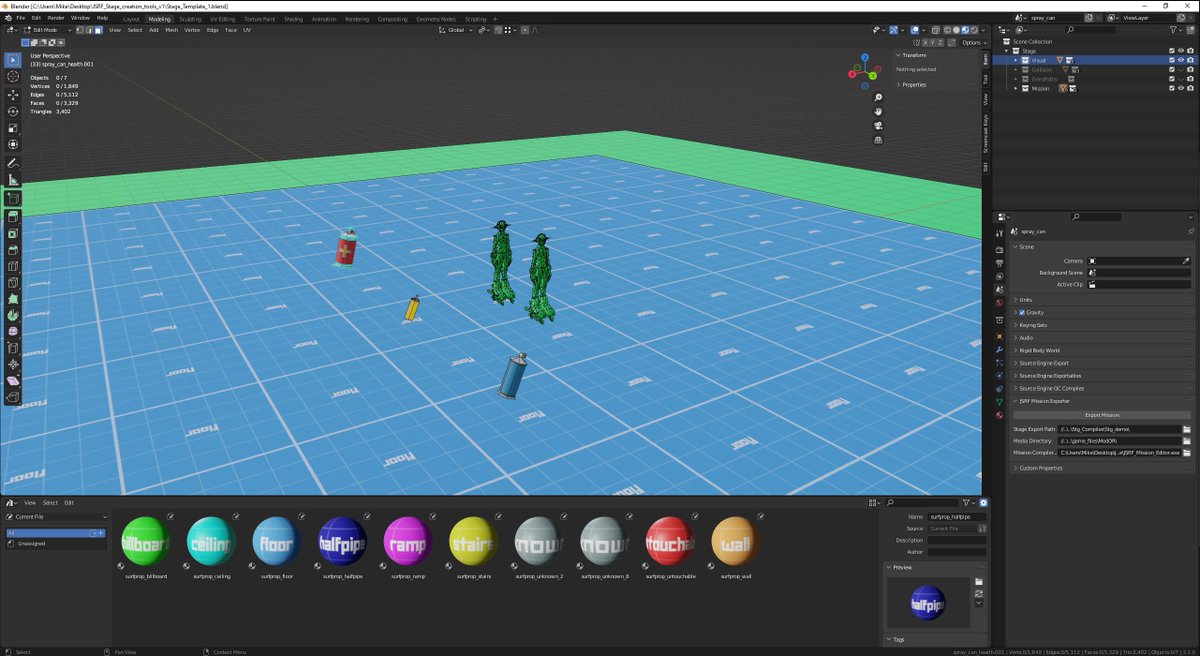Open the Current File library dropdown

55,517
